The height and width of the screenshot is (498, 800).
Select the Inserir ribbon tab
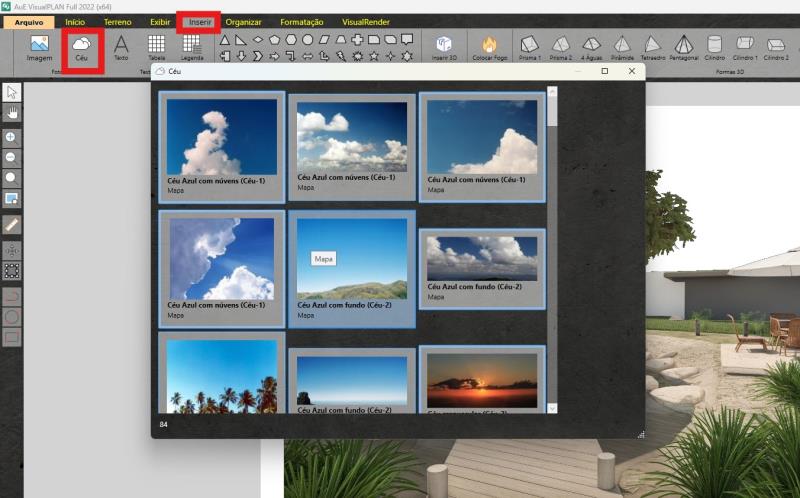[x=199, y=22]
